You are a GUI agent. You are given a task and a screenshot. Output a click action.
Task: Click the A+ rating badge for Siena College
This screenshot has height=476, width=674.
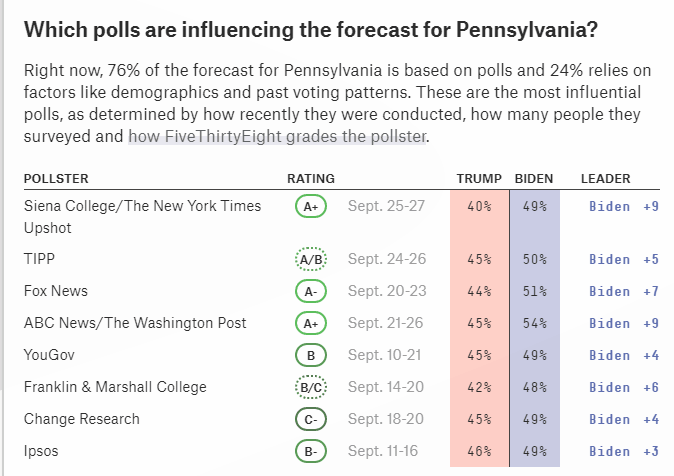tap(311, 206)
